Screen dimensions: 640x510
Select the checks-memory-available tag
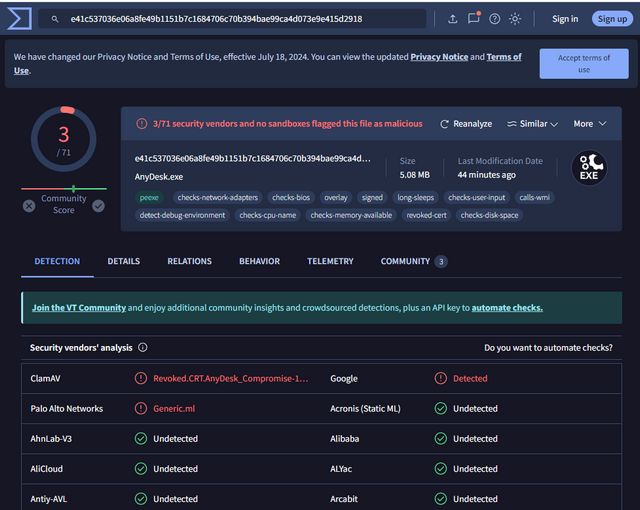click(351, 215)
